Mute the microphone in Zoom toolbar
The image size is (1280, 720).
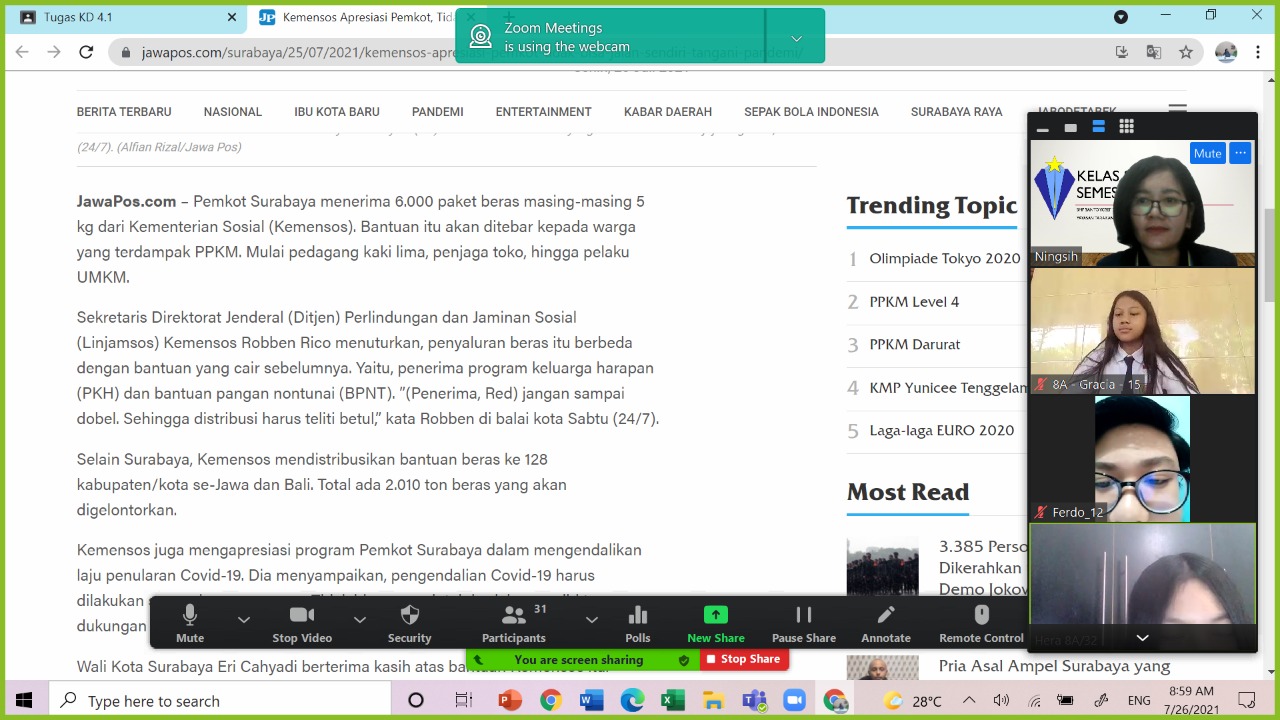point(189,624)
